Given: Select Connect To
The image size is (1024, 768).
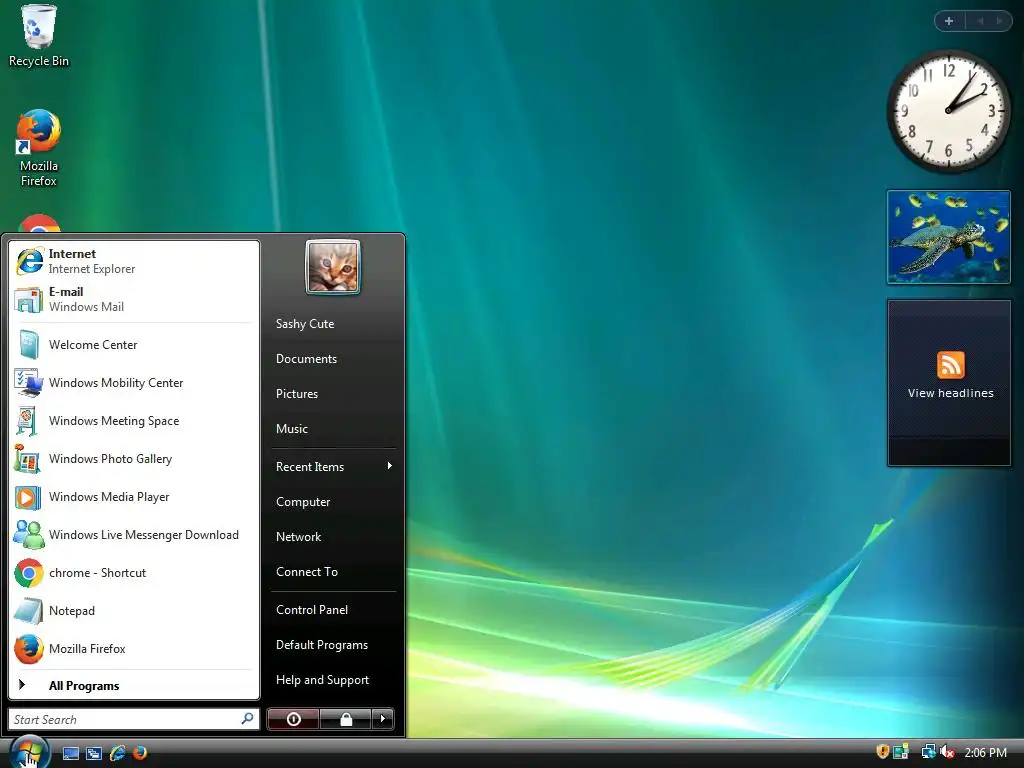Looking at the screenshot, I should (x=334, y=571).
